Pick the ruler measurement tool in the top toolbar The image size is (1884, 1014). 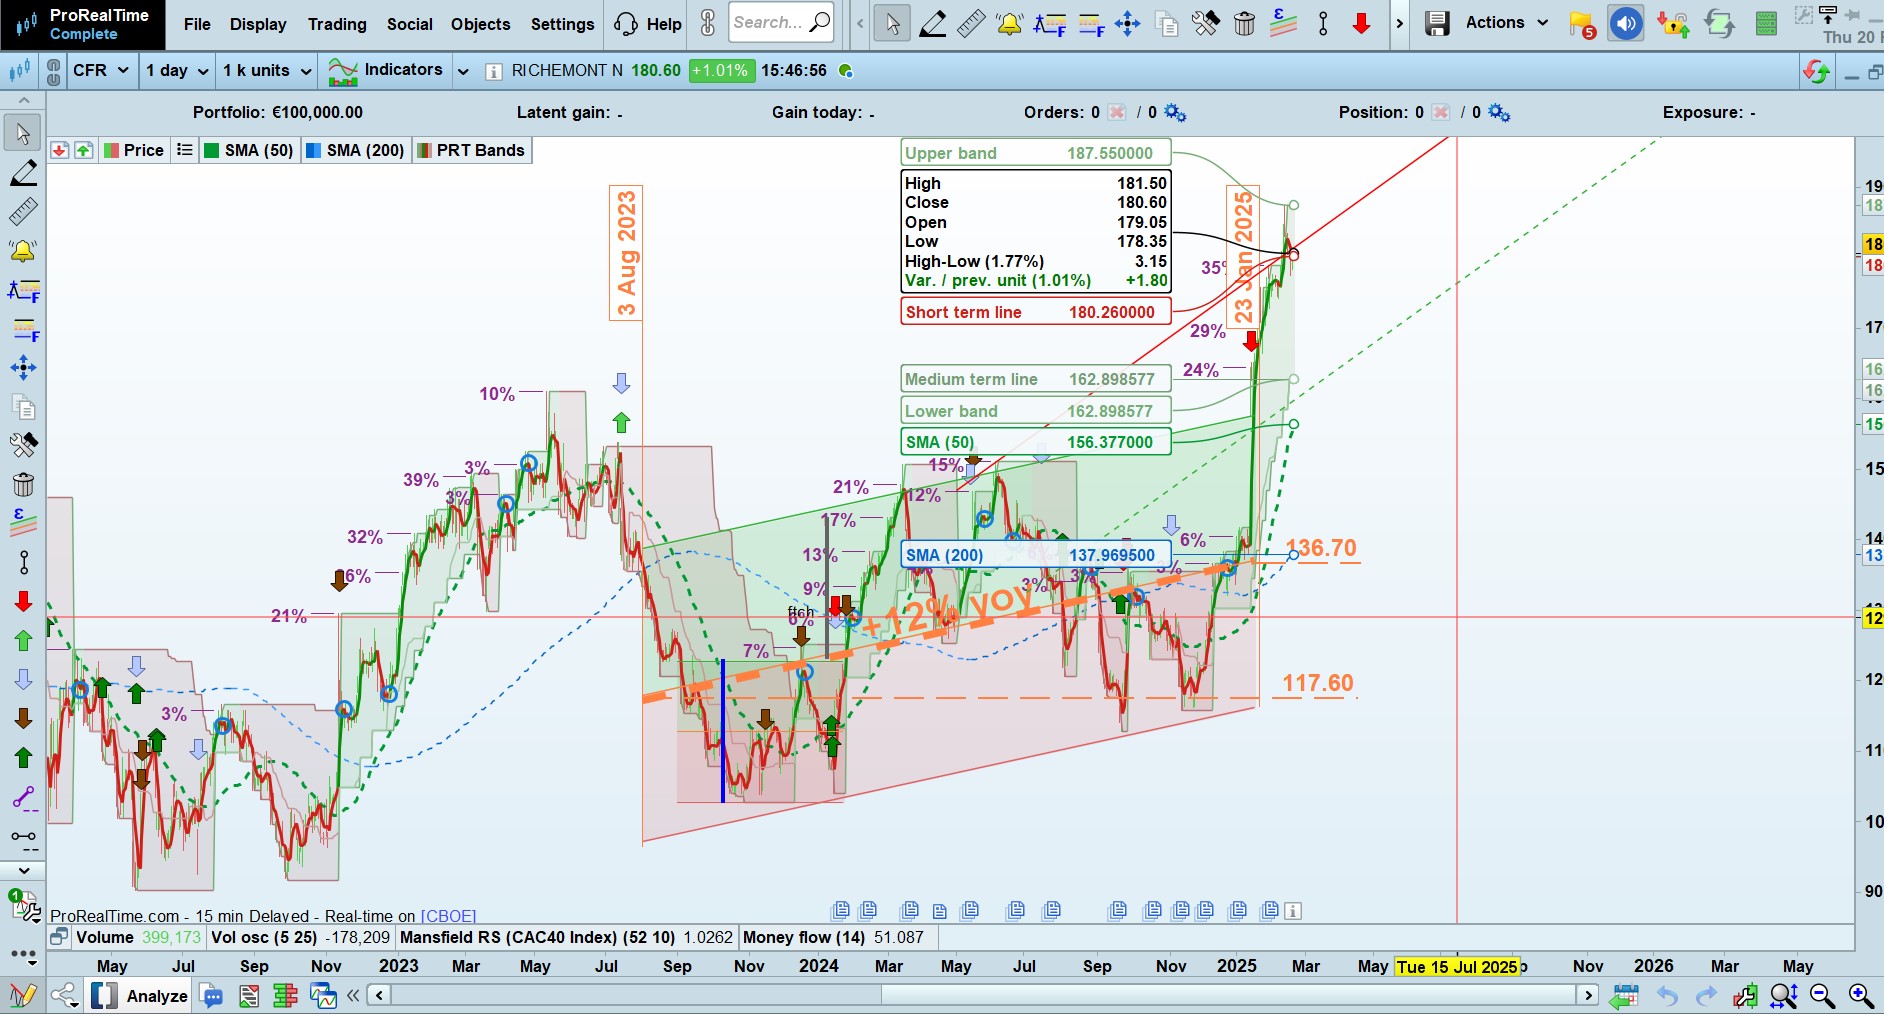971,23
